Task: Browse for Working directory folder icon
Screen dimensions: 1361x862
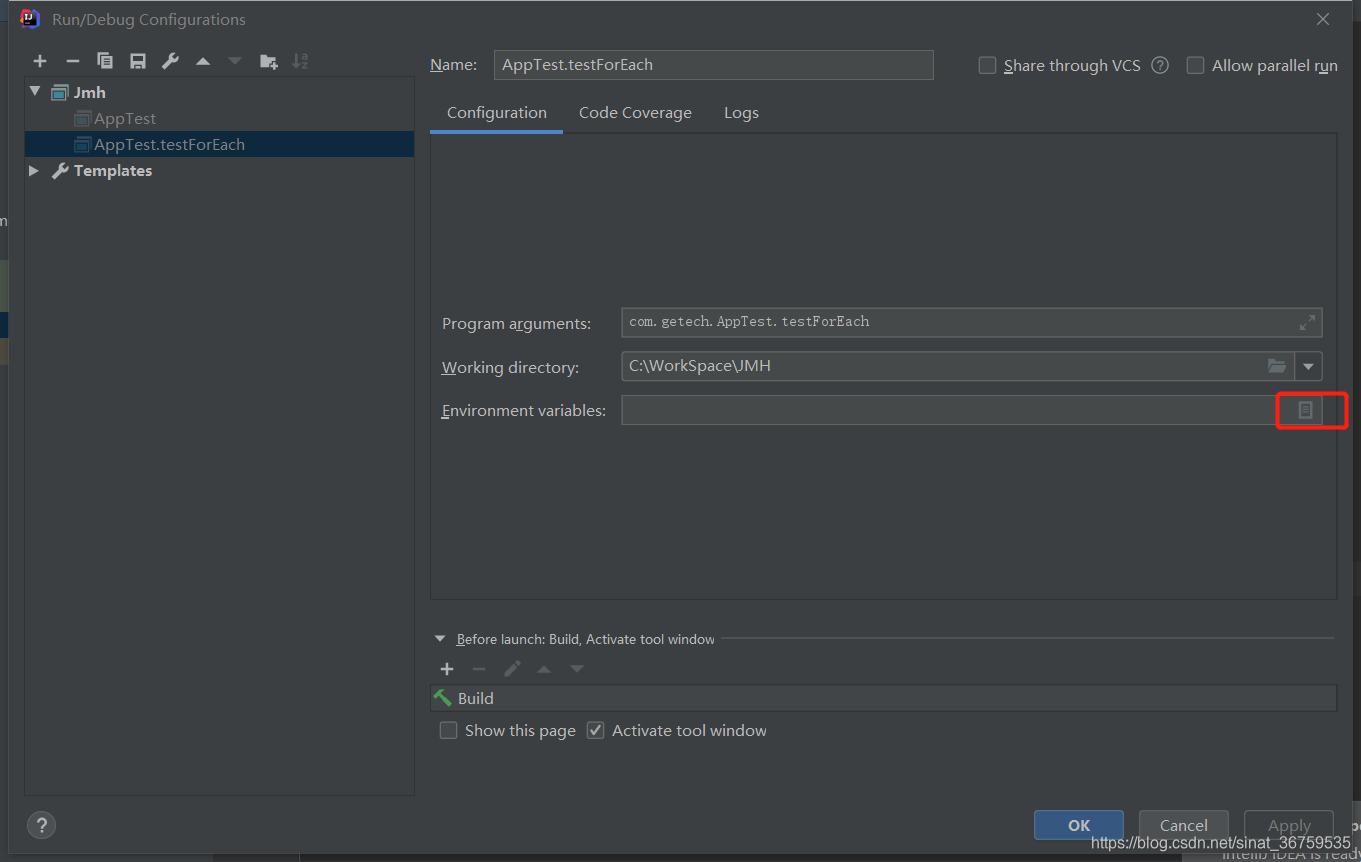Action: [1276, 366]
